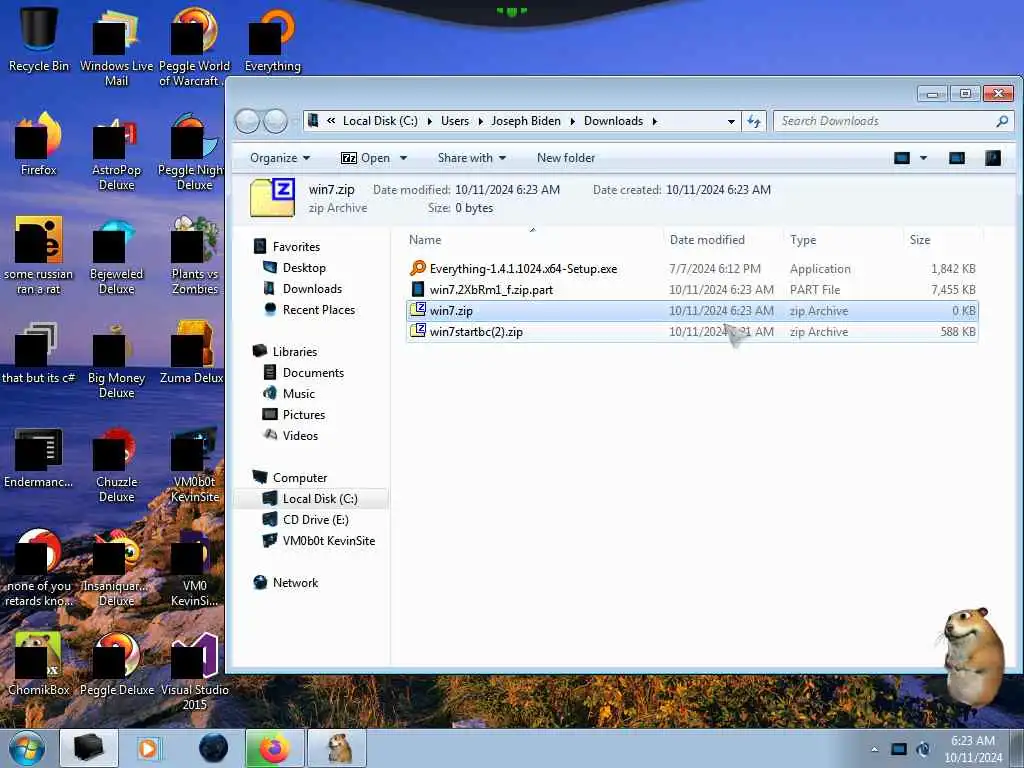Screen dimensions: 1024x768
Task: Open Recent Places in sidebar
Action: coord(319,310)
